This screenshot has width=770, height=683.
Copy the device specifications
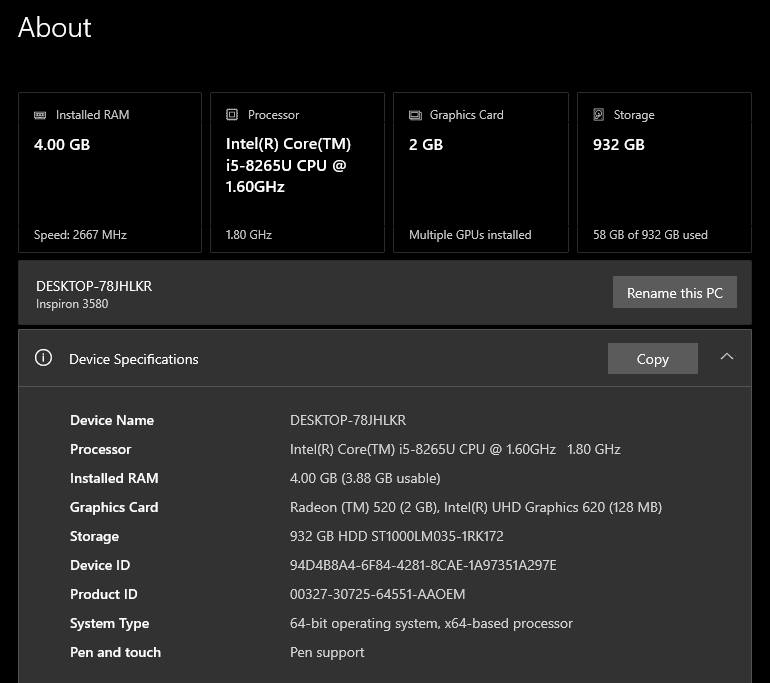pos(653,358)
